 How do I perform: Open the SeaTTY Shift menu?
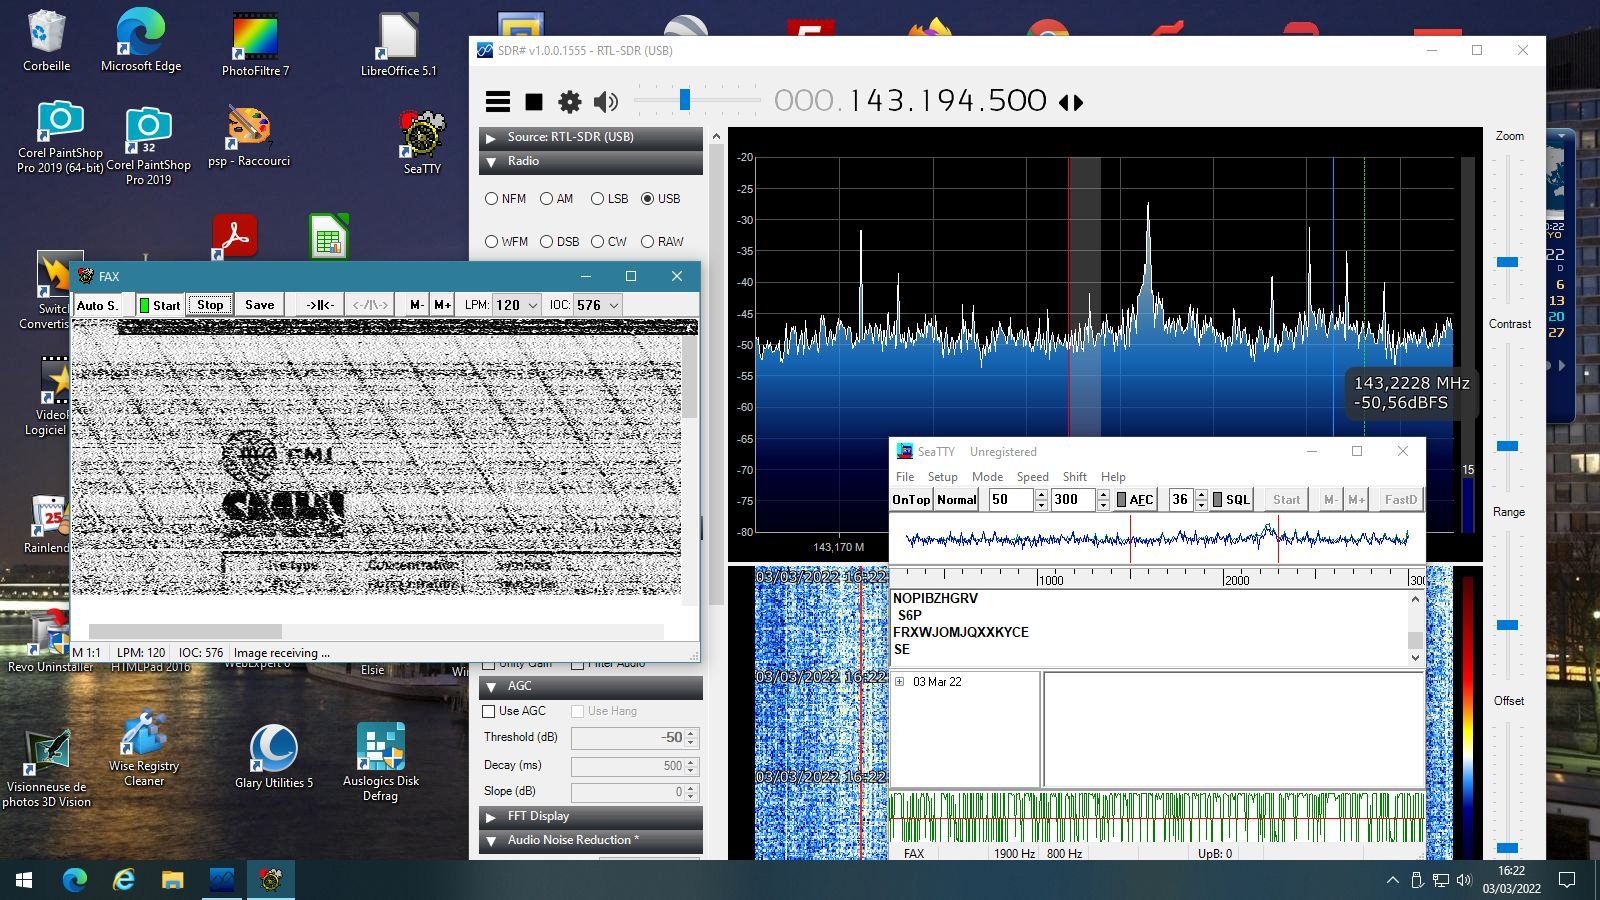click(1075, 477)
